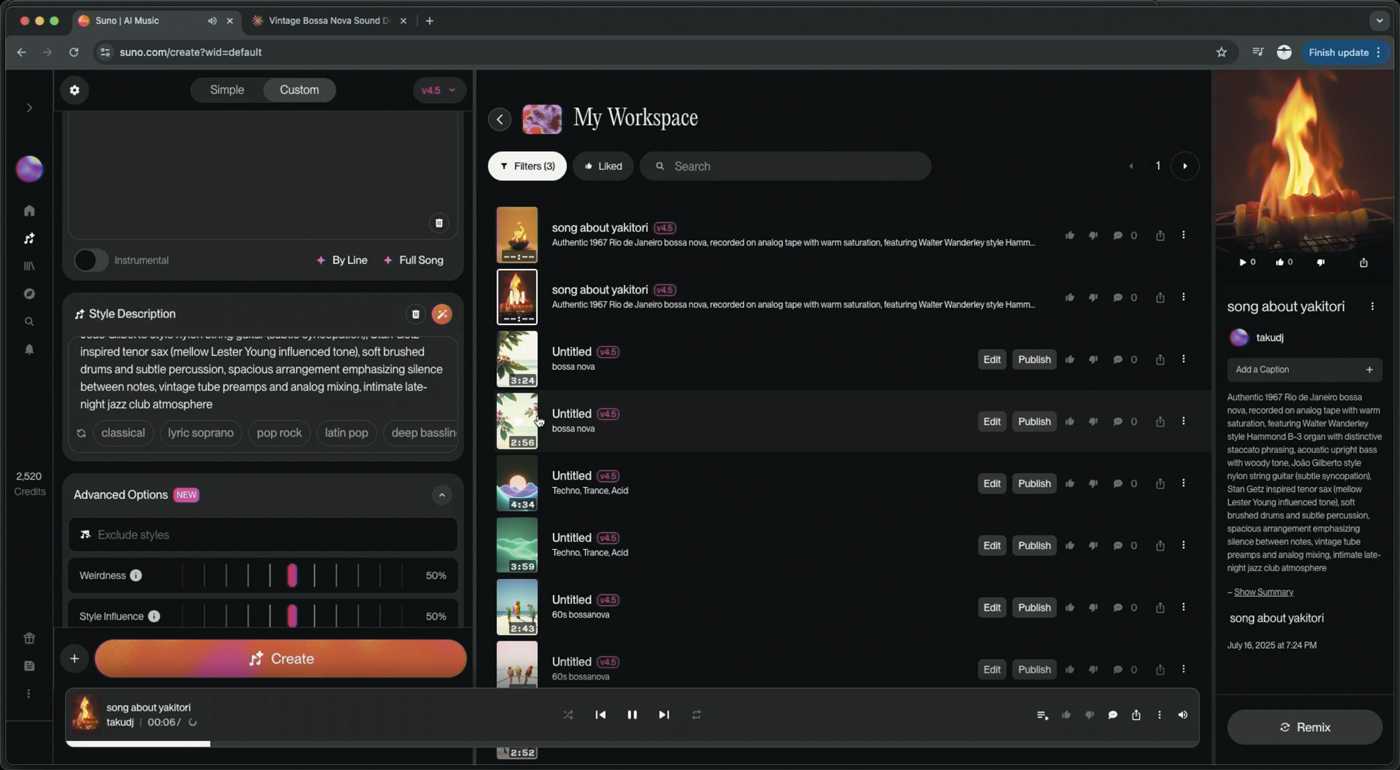Open notifications bell in left sidebar

point(29,349)
